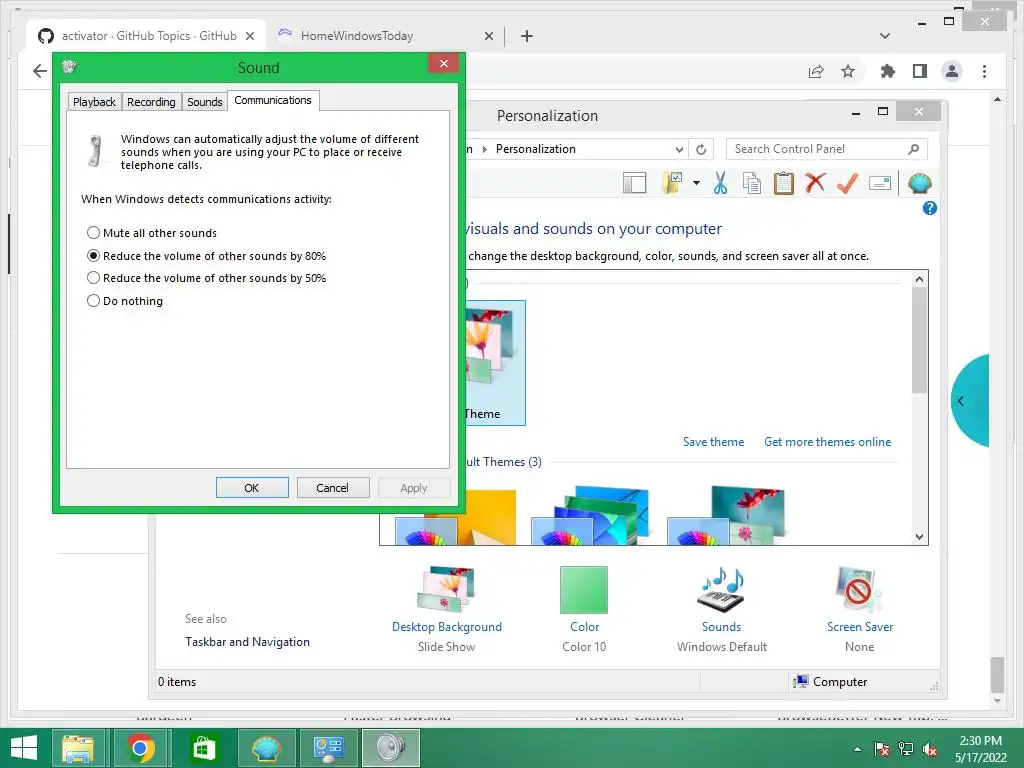Choose the blue lines default theme thumbnail
Screen dimensions: 1024x768
[x=590, y=516]
